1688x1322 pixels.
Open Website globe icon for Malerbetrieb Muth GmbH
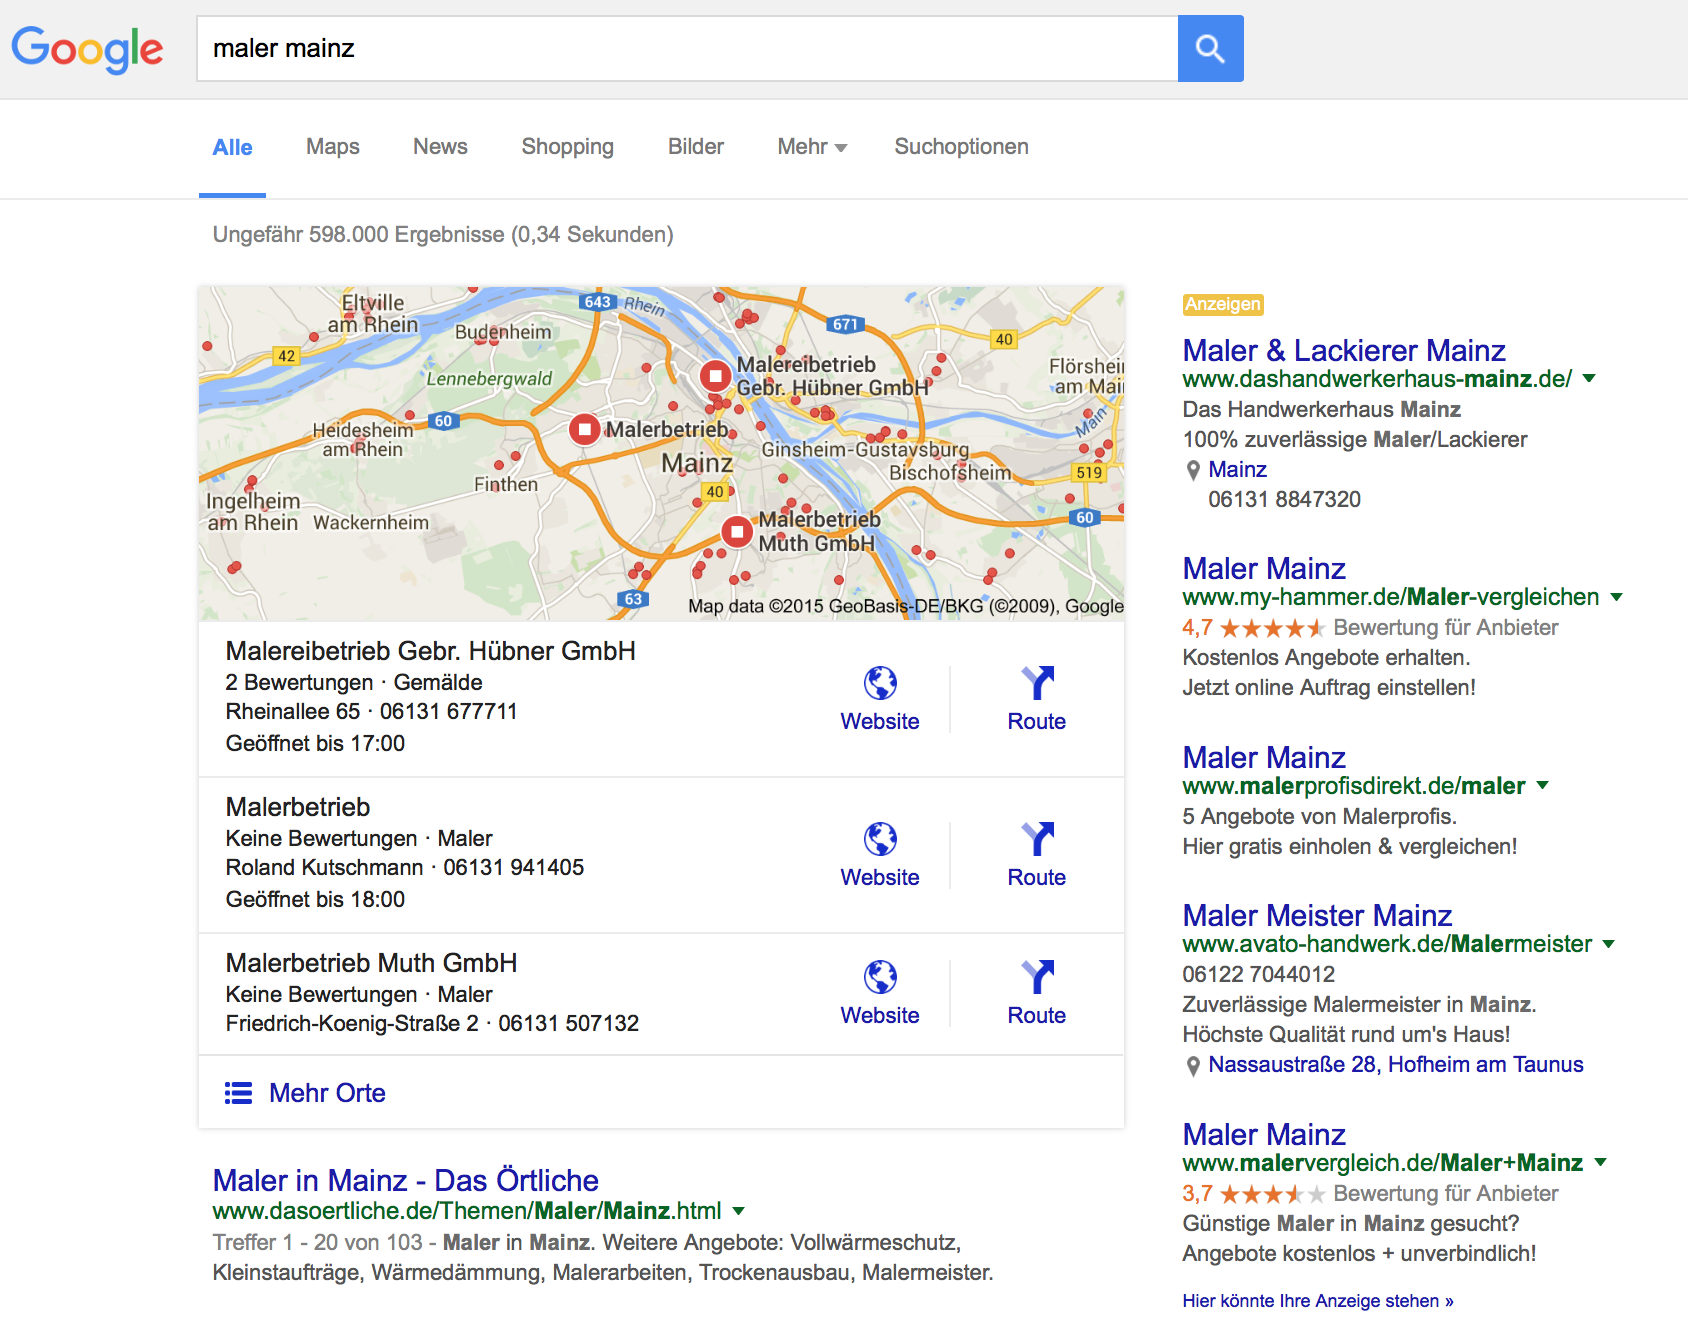(880, 977)
